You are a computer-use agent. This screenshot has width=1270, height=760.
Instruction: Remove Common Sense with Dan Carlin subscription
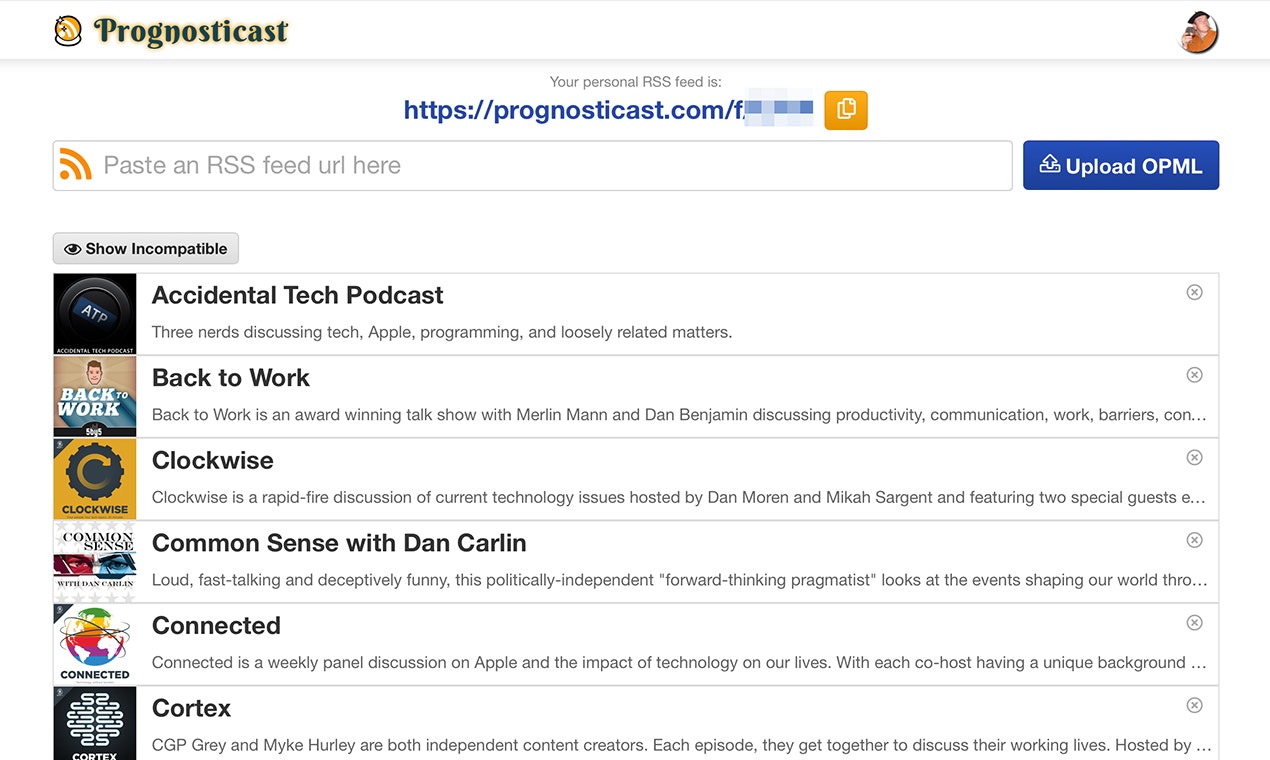[1194, 540]
